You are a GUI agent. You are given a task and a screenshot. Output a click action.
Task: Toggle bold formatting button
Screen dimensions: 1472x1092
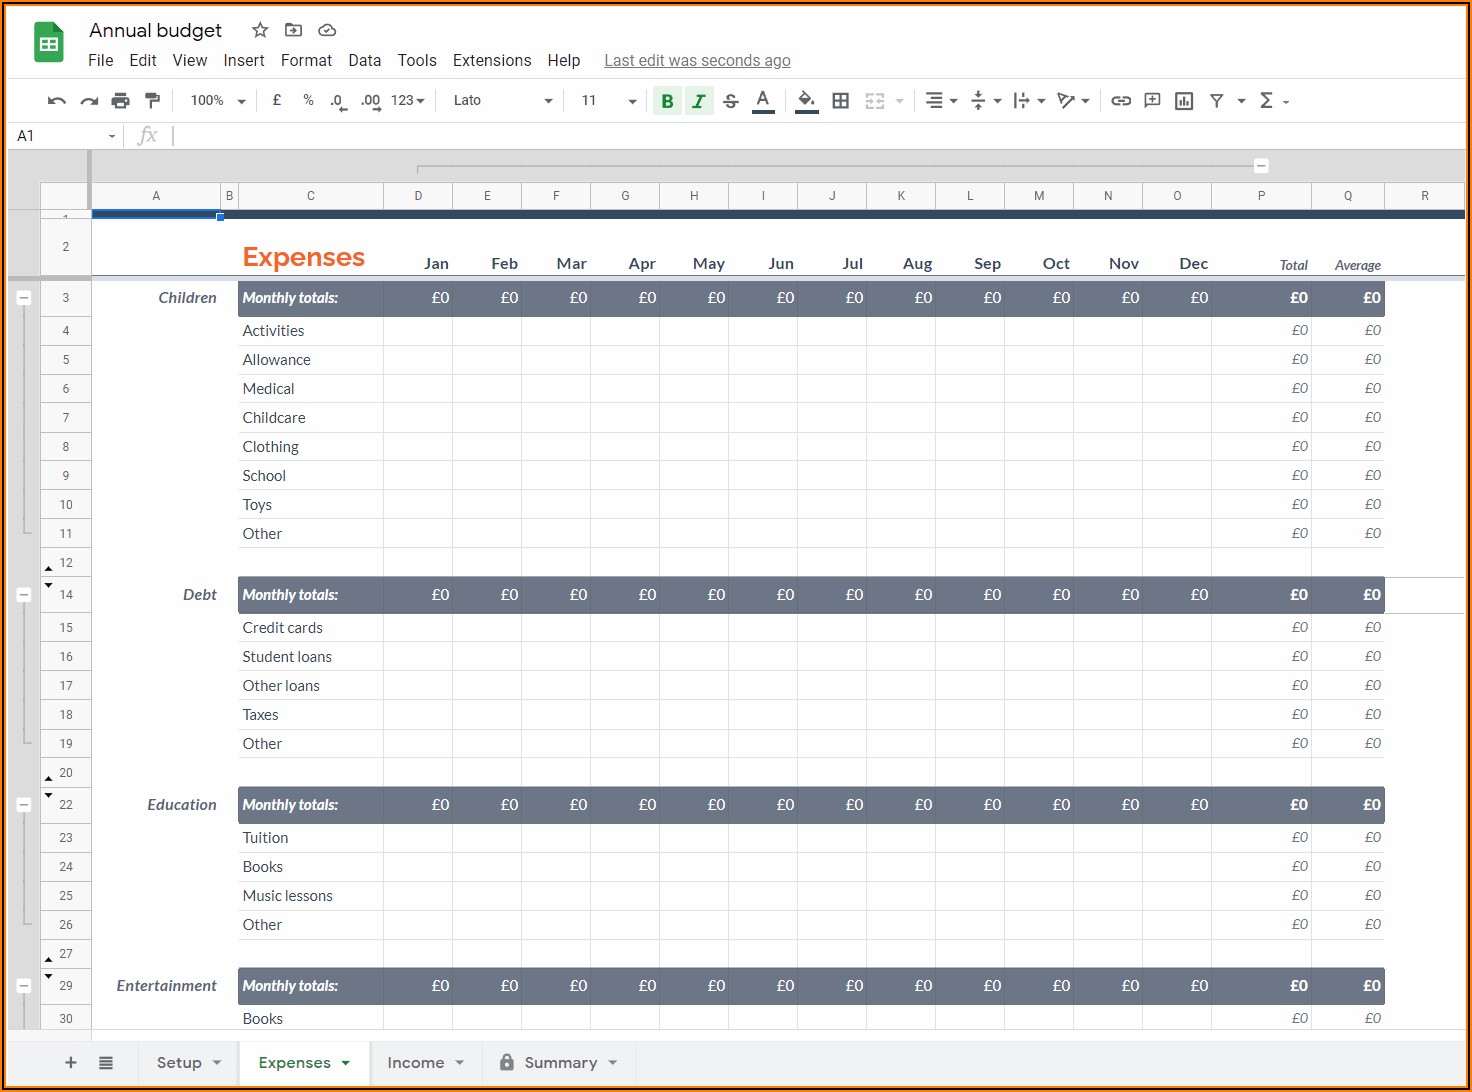[667, 101]
